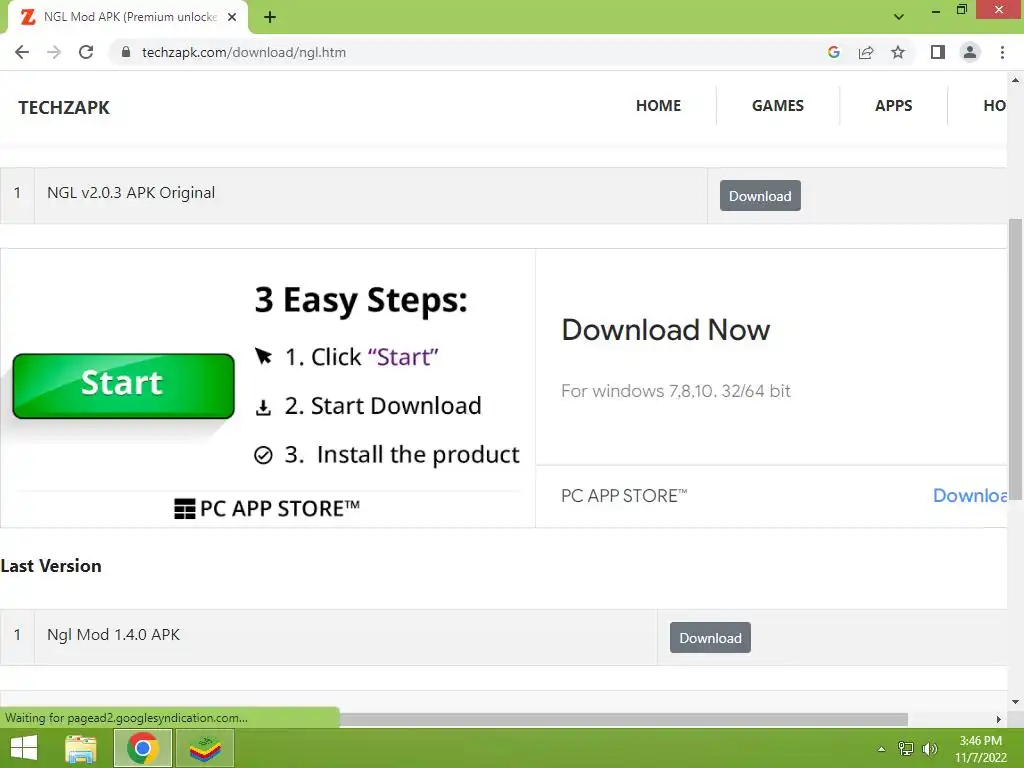Click the TECHZAPK site logo

point(64,107)
